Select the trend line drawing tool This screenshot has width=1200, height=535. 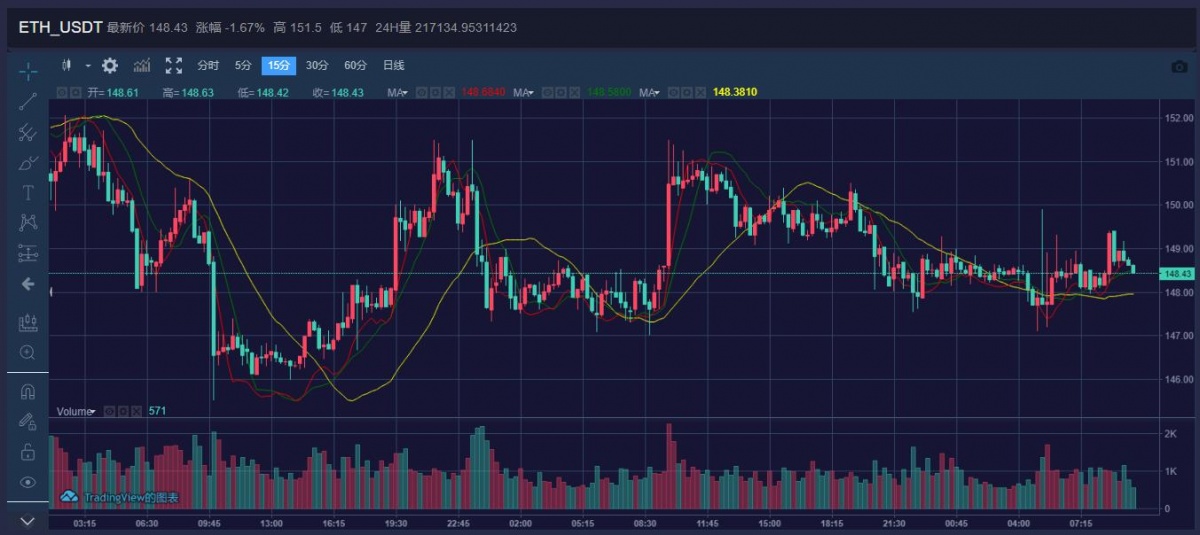click(x=28, y=100)
